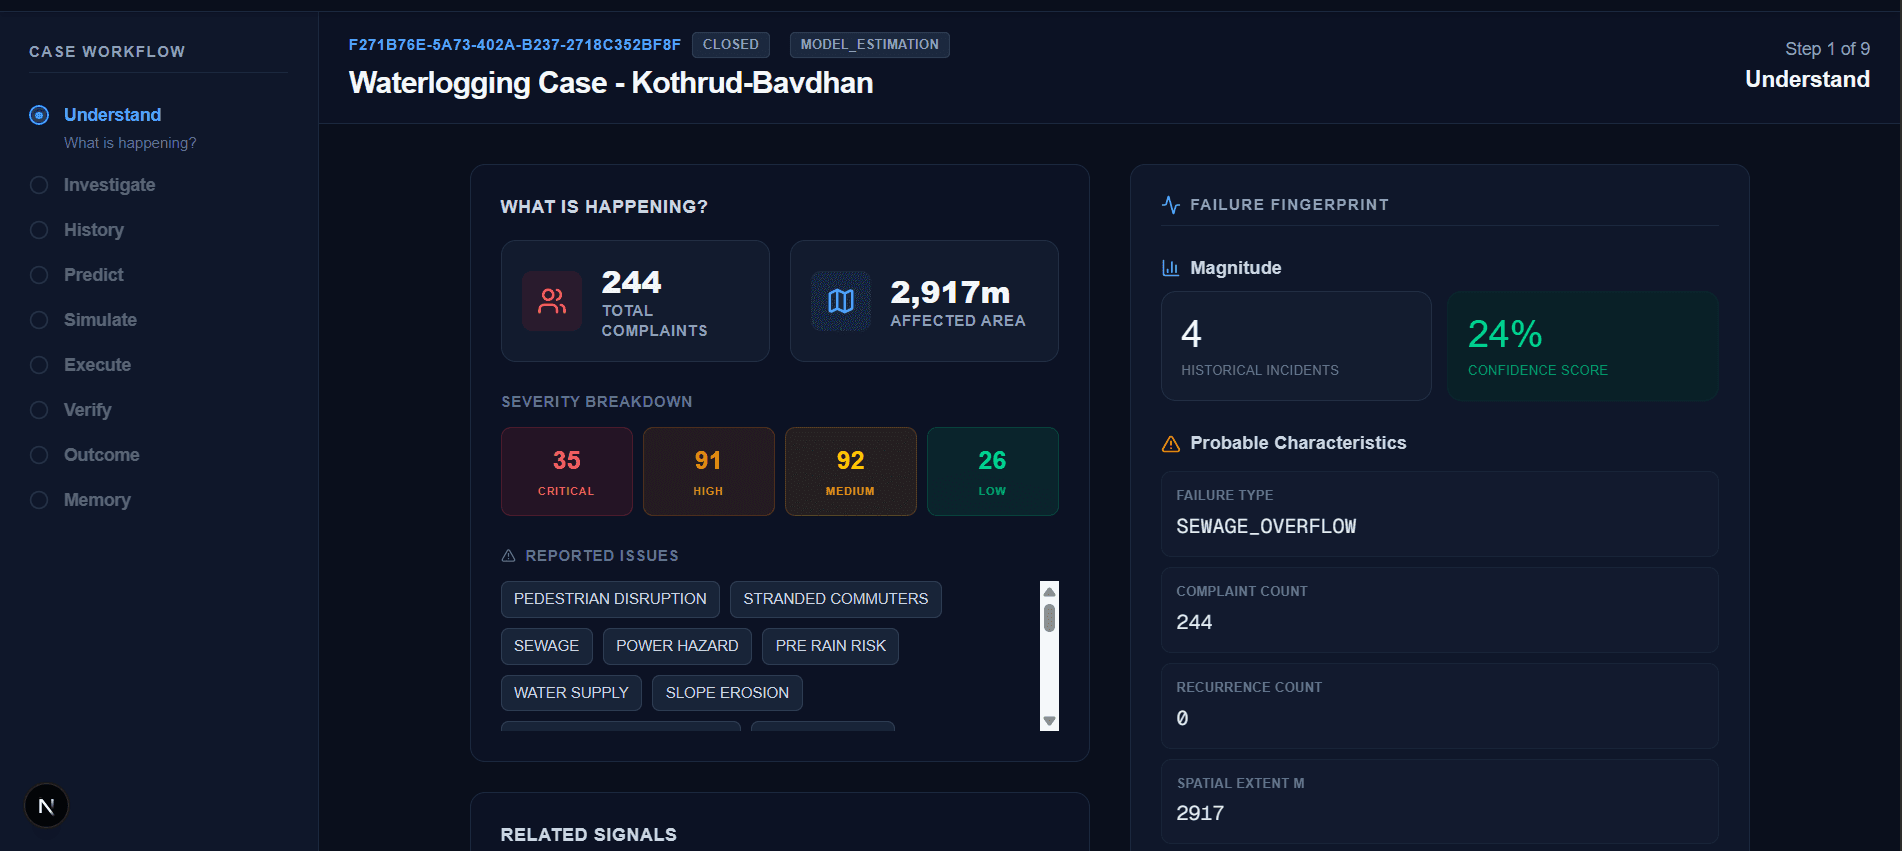
Task: Select the Understand step radio
Action: (x=39, y=115)
